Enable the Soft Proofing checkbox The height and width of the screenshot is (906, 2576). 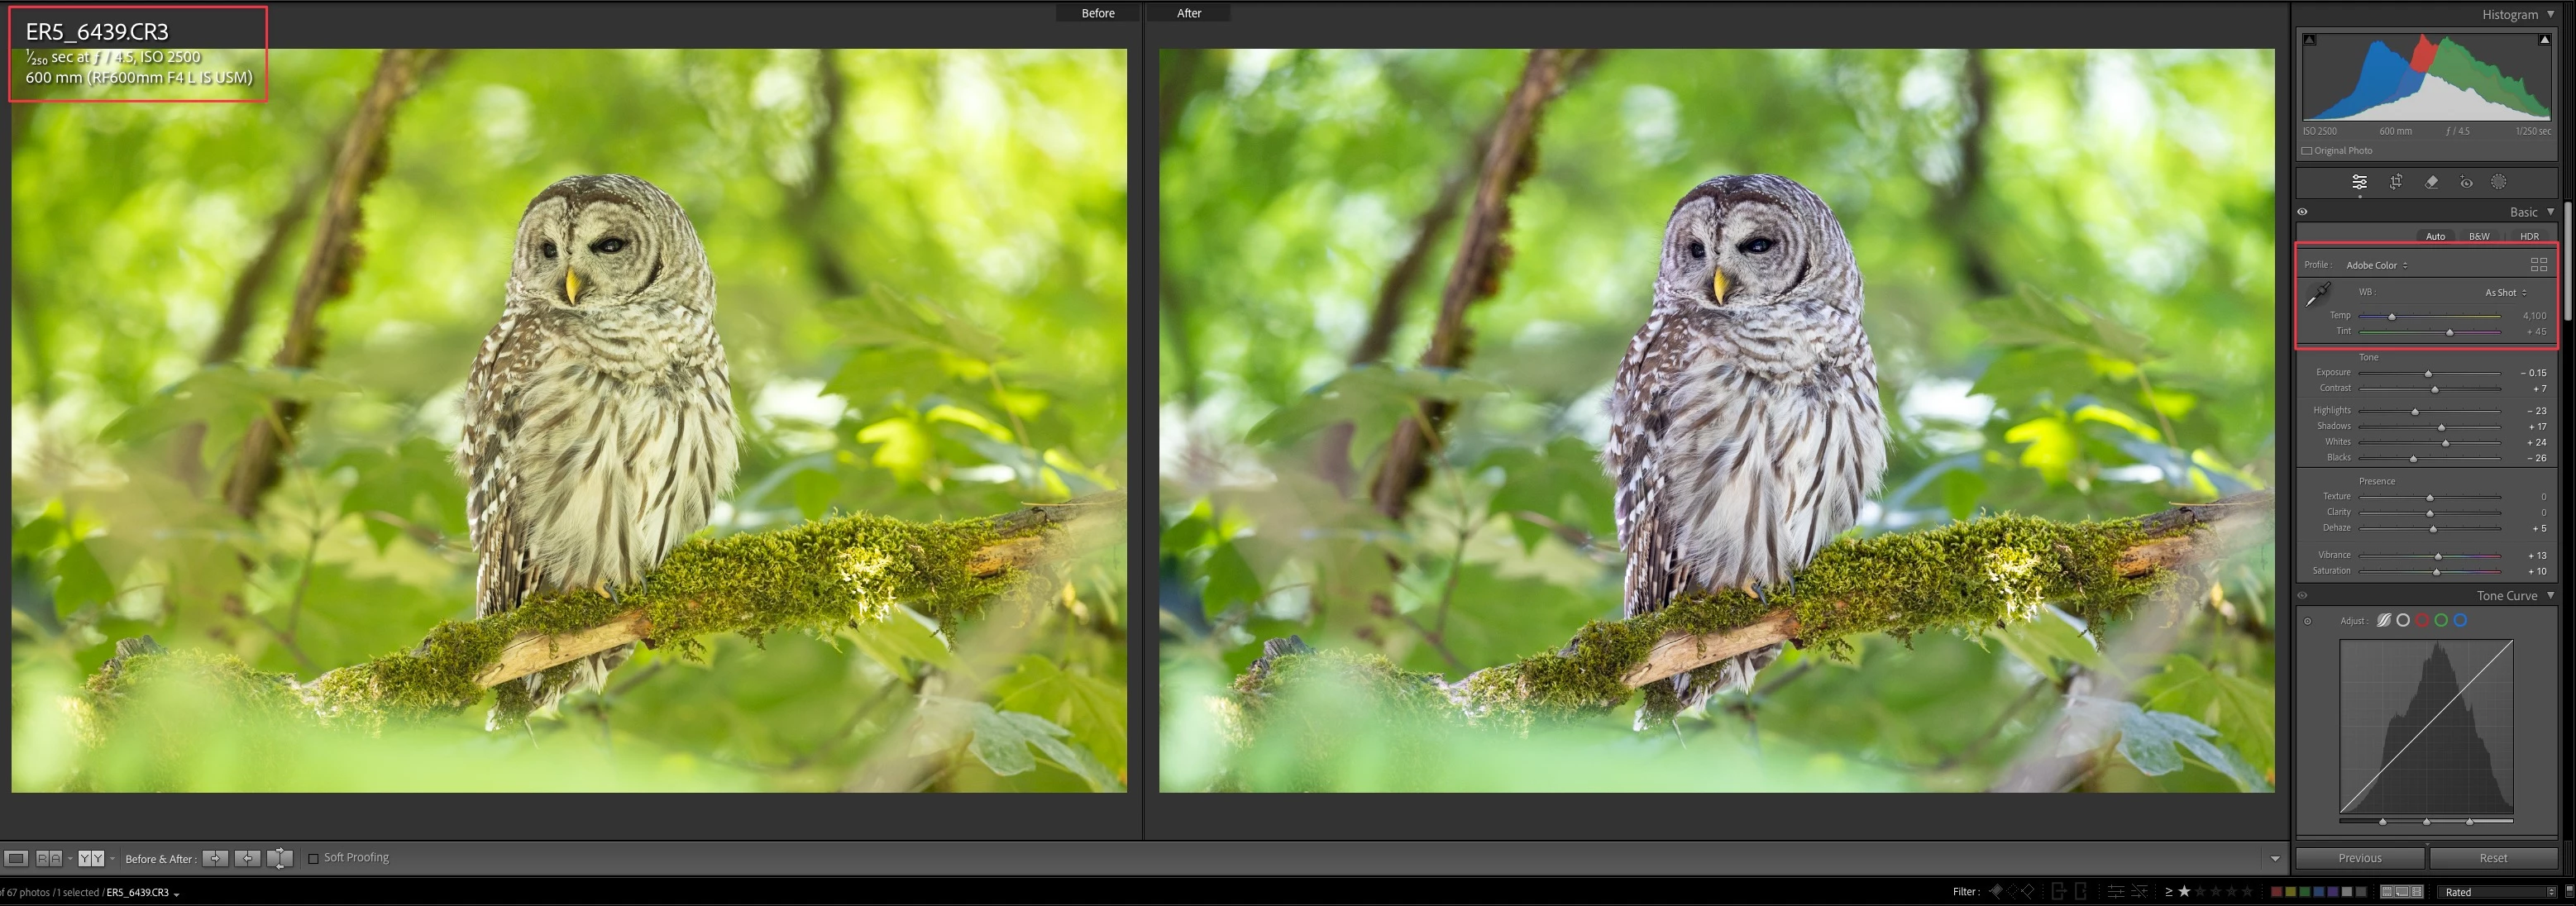click(x=313, y=858)
